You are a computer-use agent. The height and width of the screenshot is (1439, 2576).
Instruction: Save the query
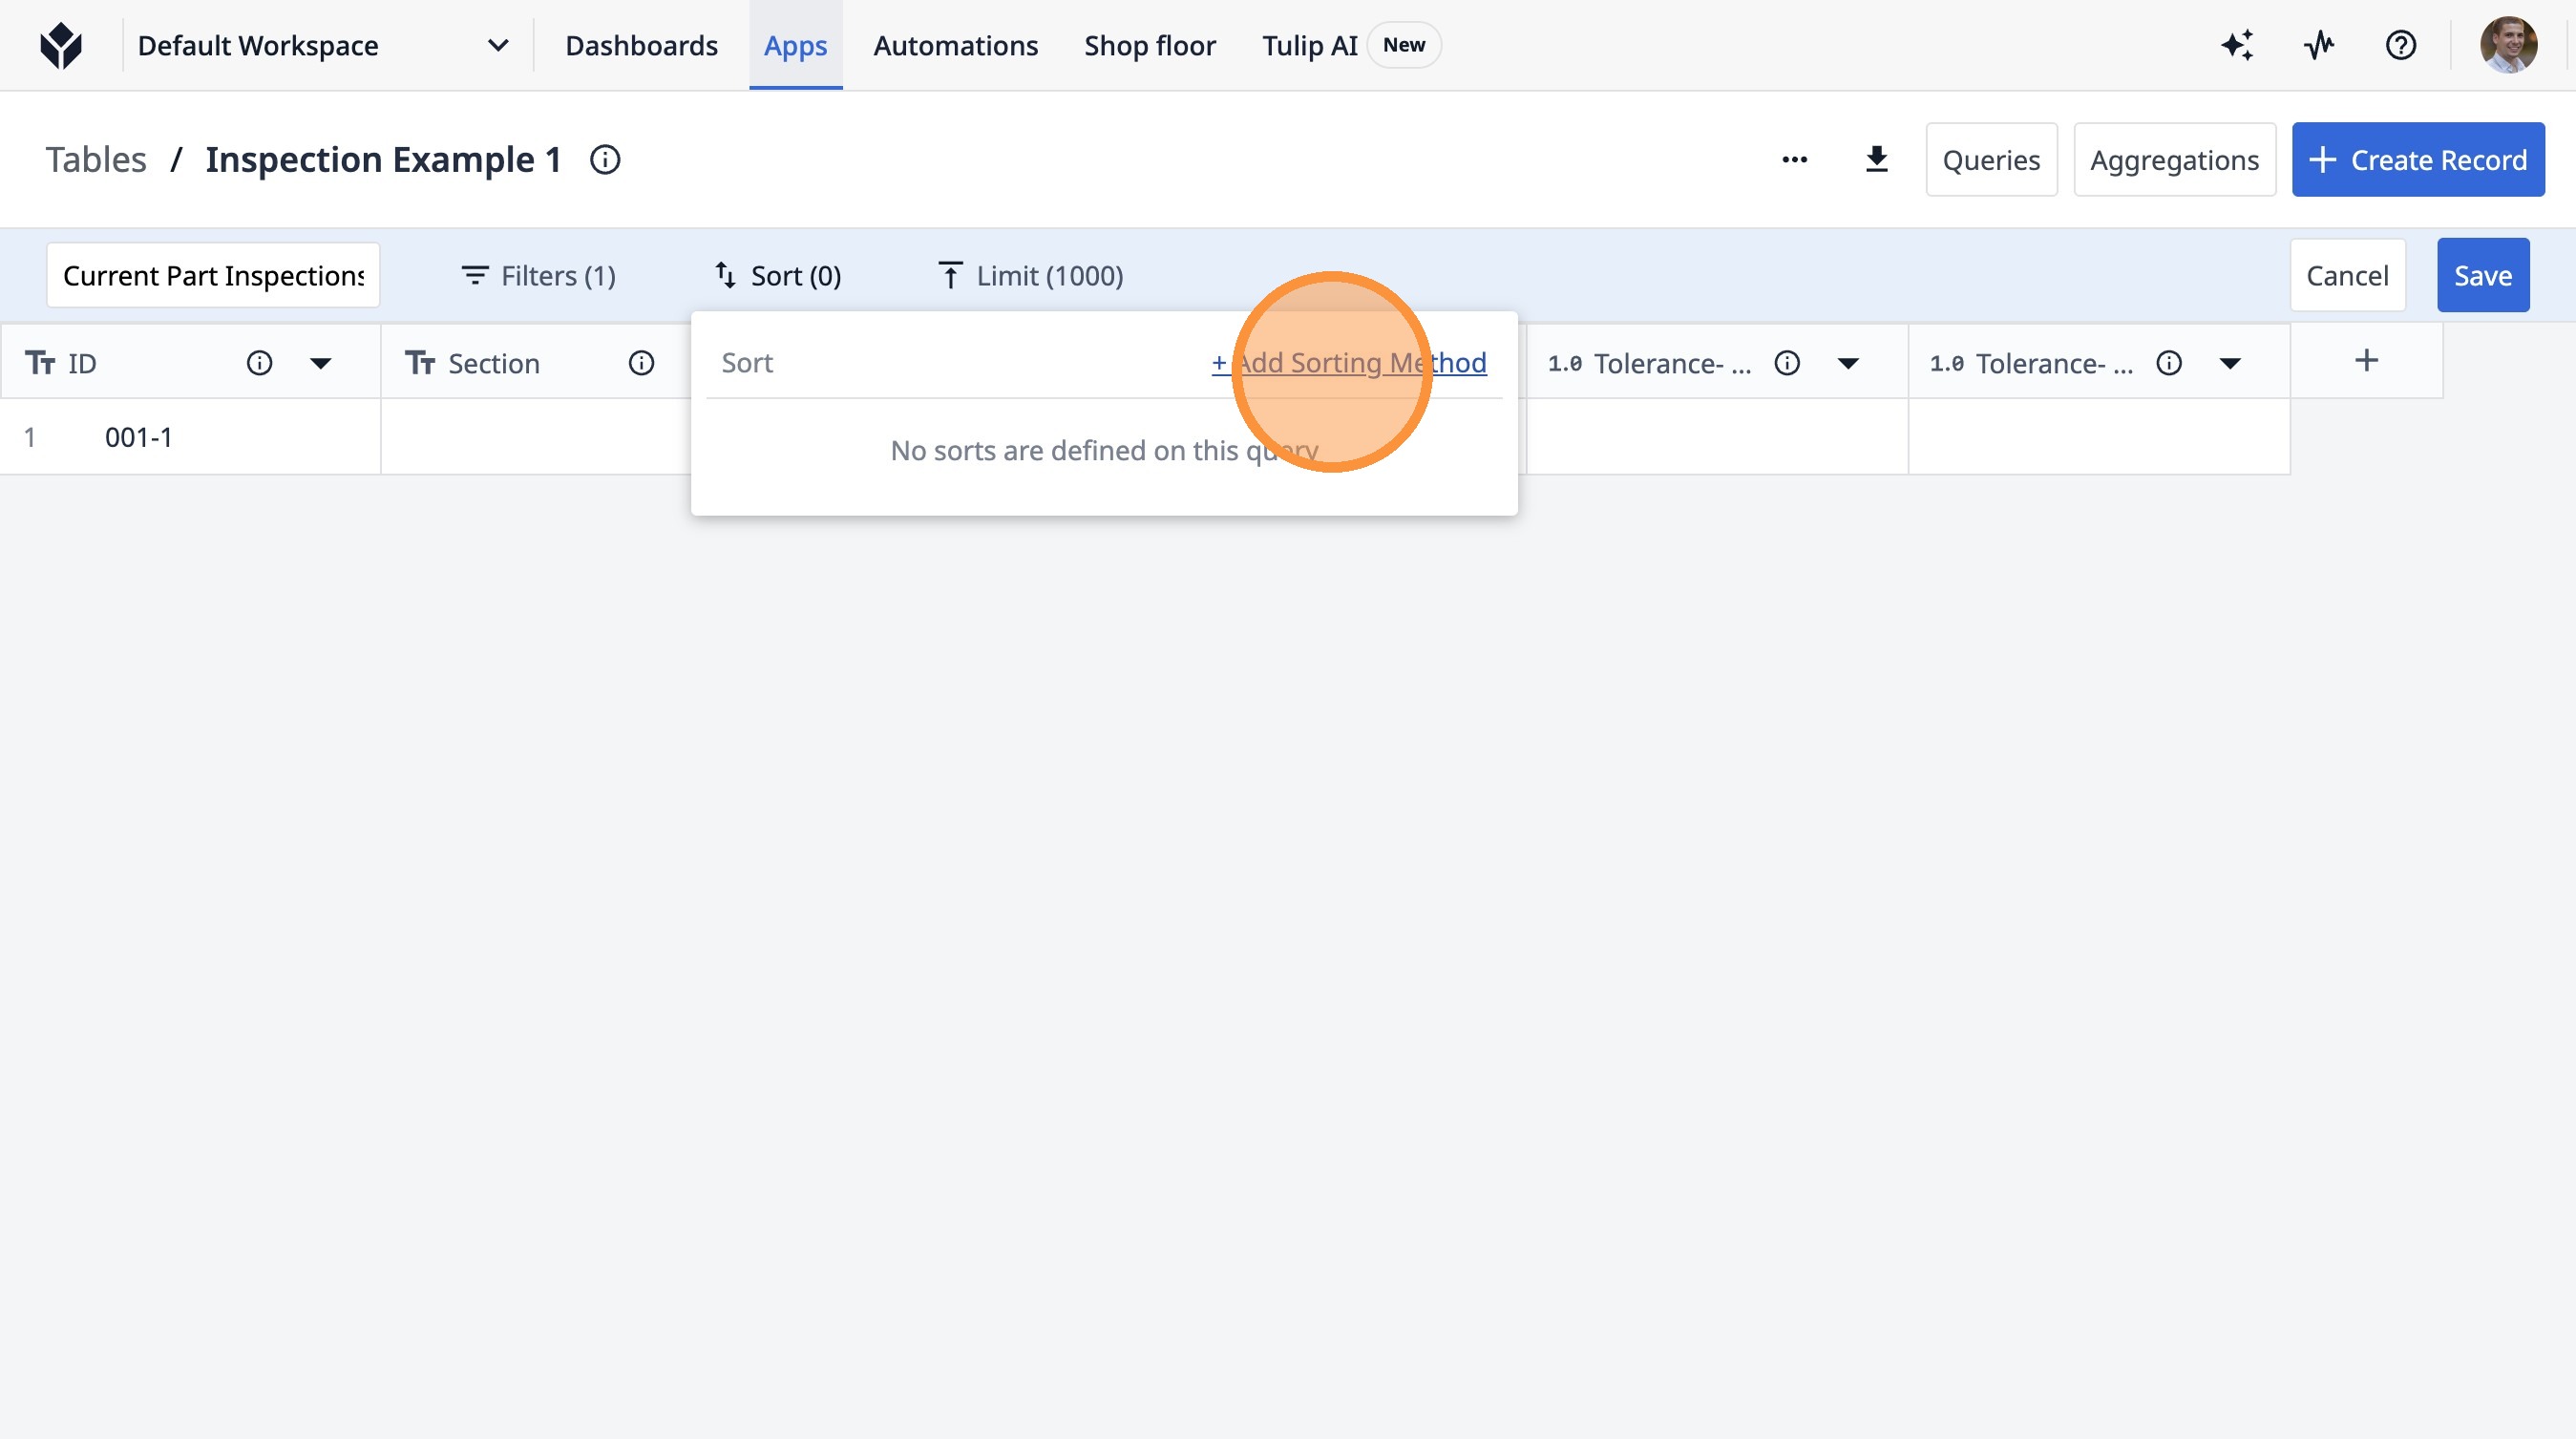2482,275
